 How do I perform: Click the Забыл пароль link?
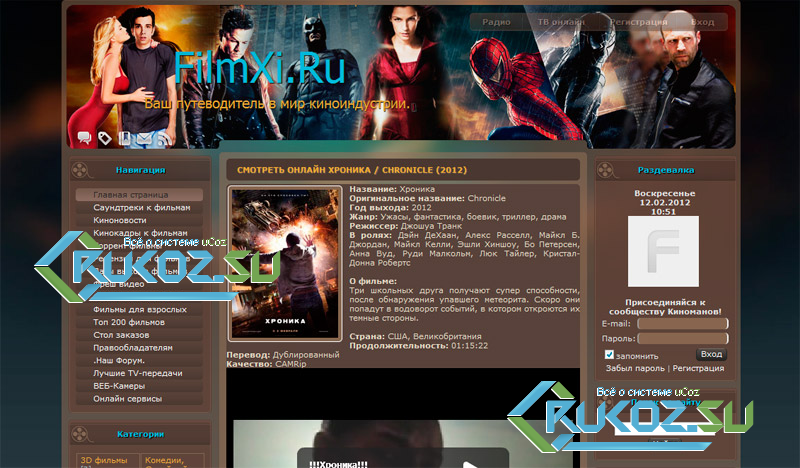tap(635, 368)
